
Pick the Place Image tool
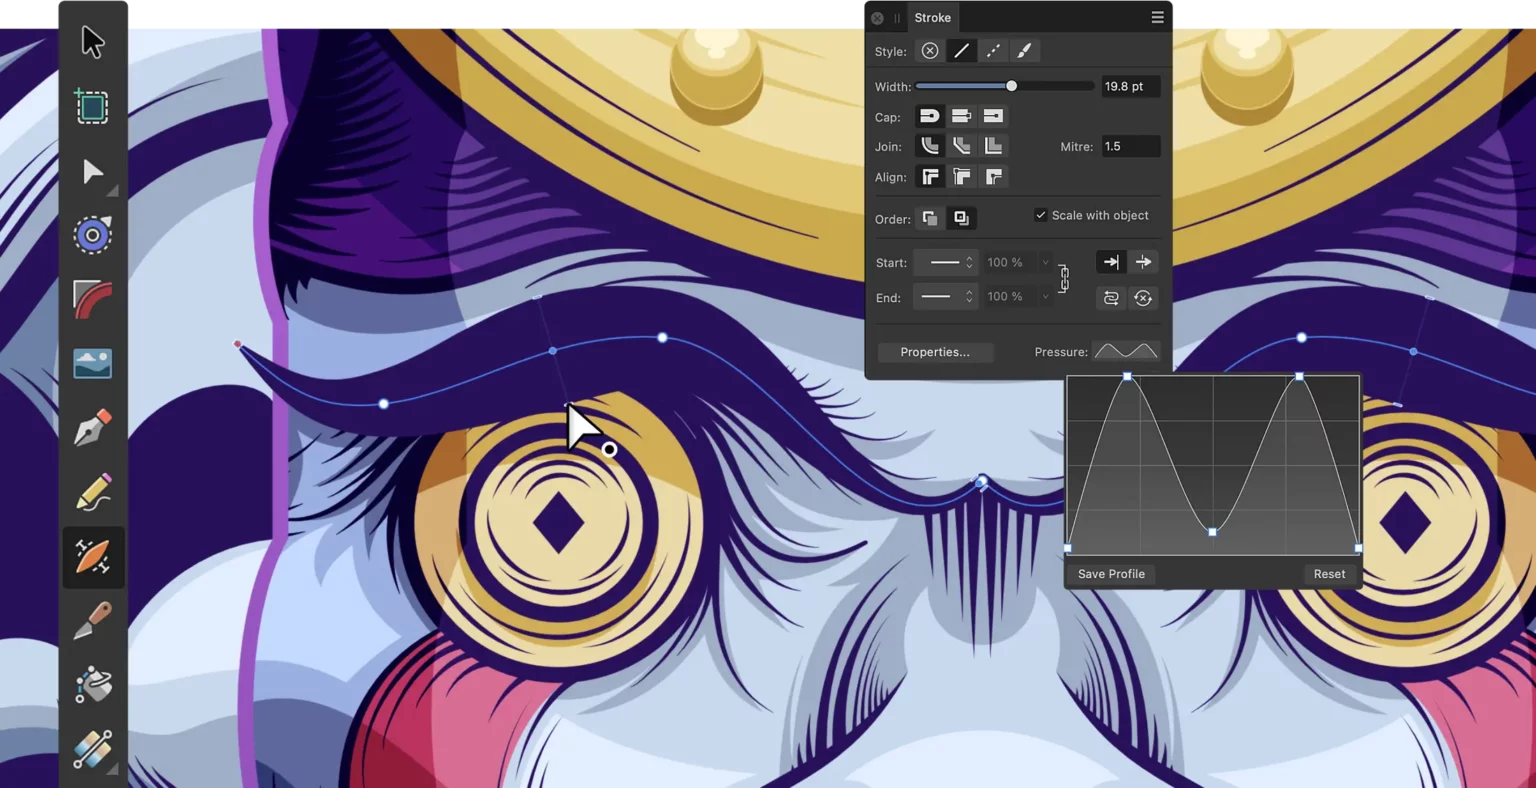[93, 364]
